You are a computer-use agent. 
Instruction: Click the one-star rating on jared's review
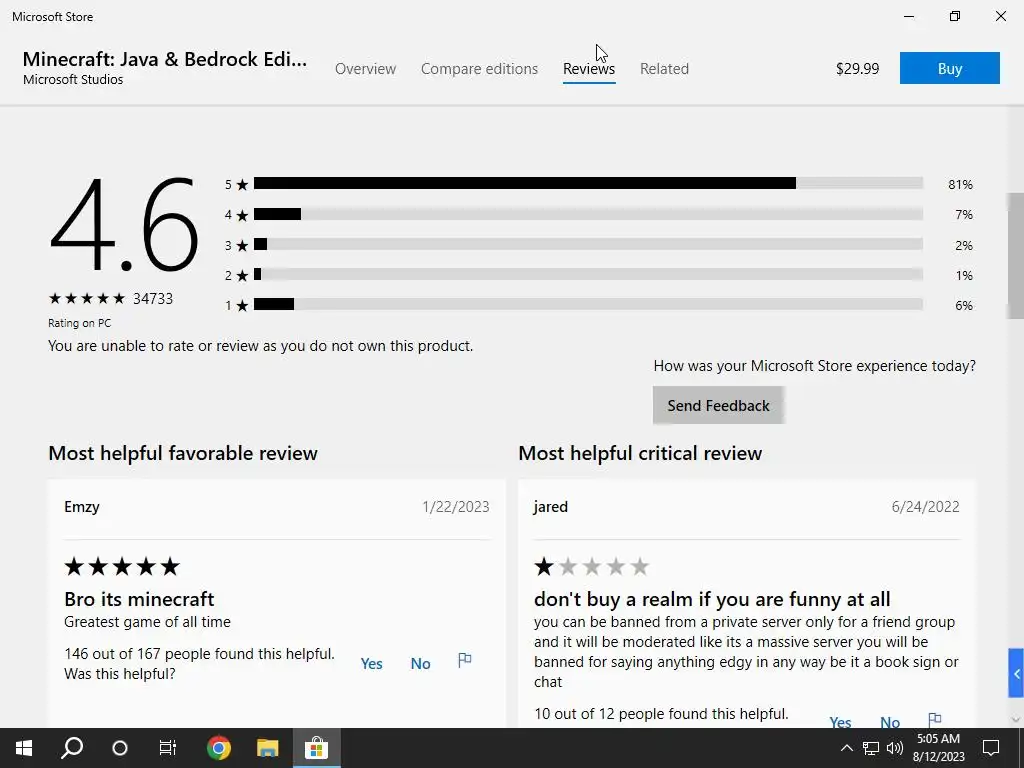pyautogui.click(x=591, y=566)
